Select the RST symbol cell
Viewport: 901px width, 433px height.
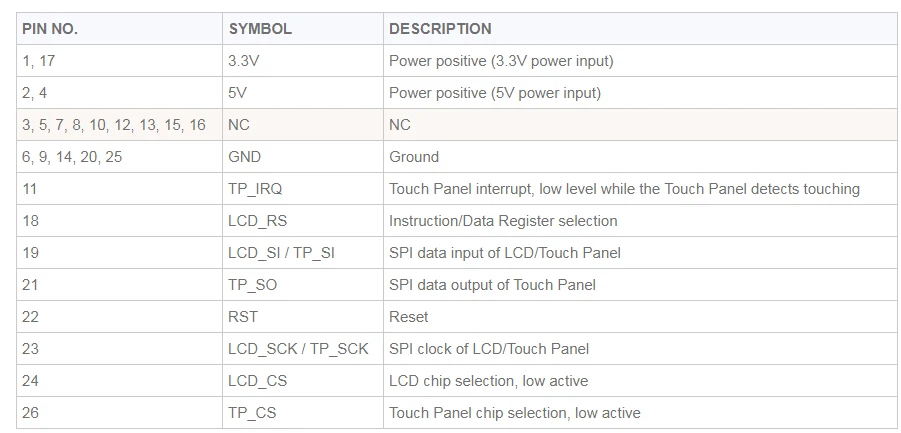click(x=303, y=317)
